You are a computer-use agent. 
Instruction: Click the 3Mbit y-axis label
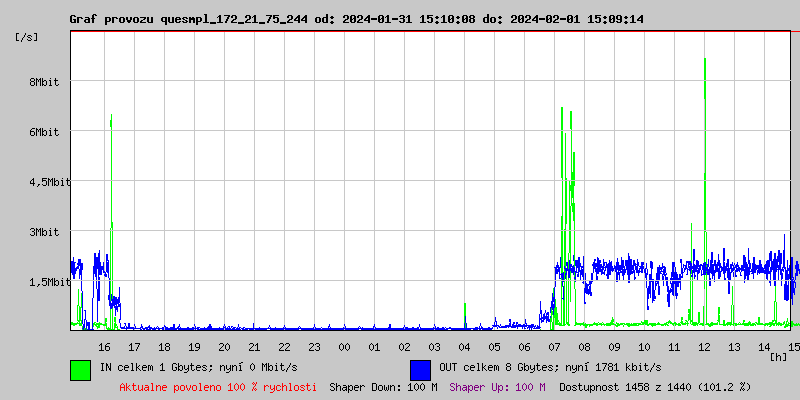pos(44,232)
